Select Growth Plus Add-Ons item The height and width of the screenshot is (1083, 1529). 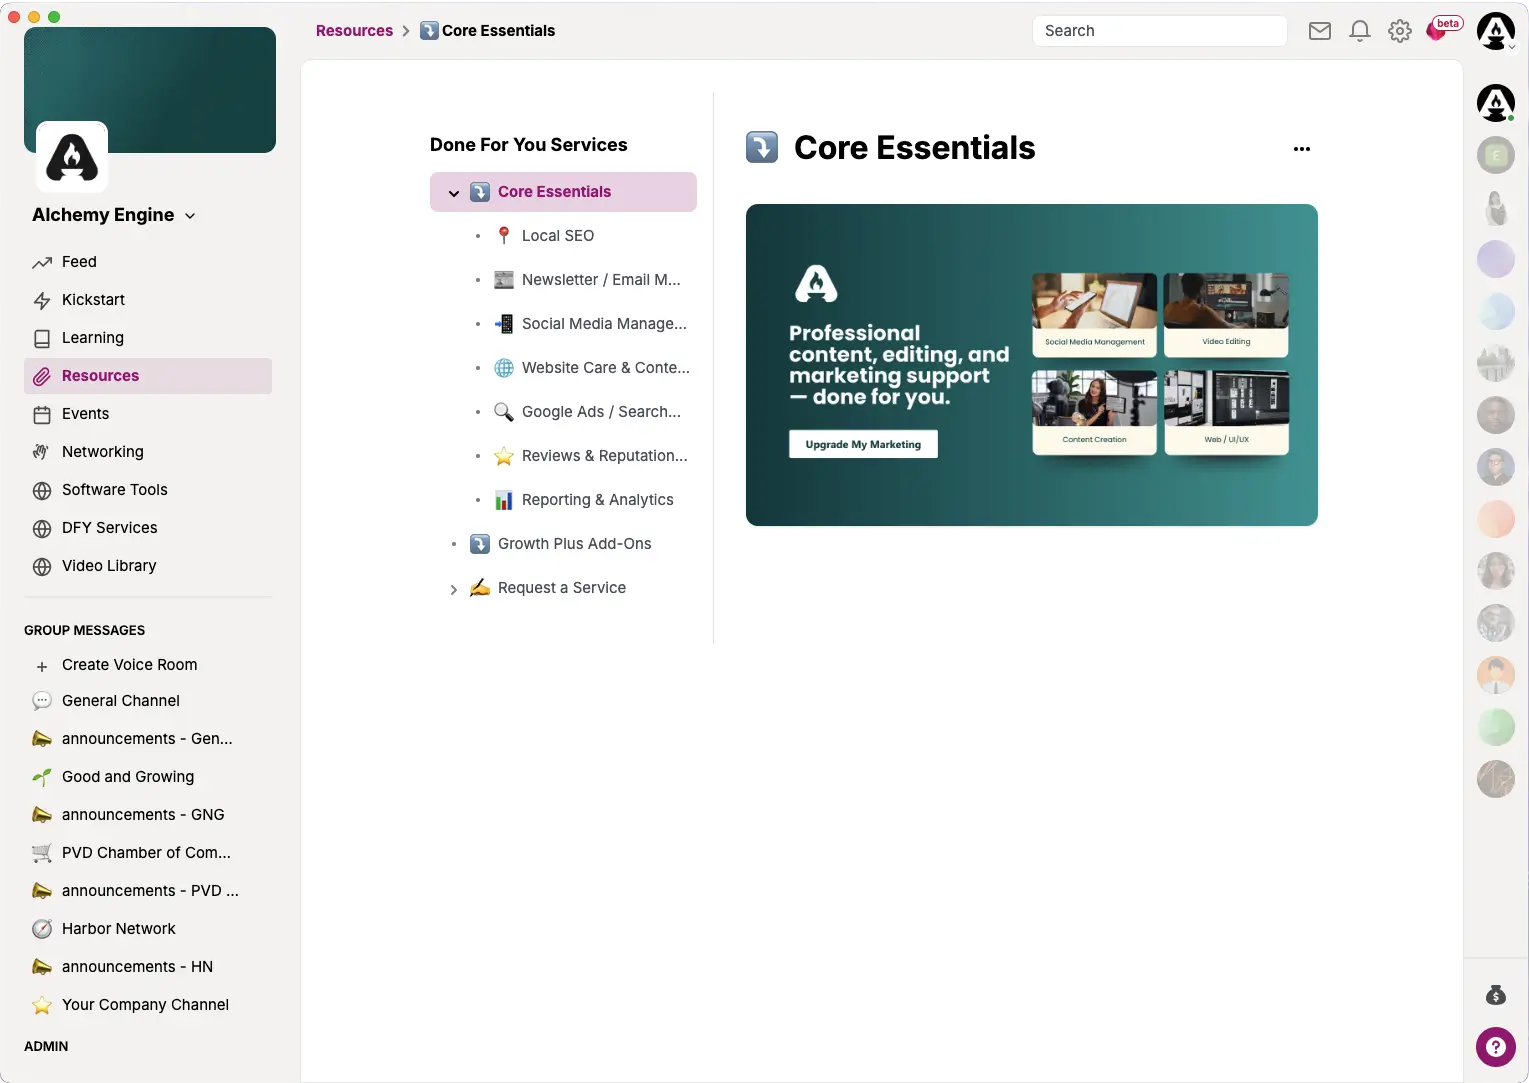pyautogui.click(x=574, y=544)
